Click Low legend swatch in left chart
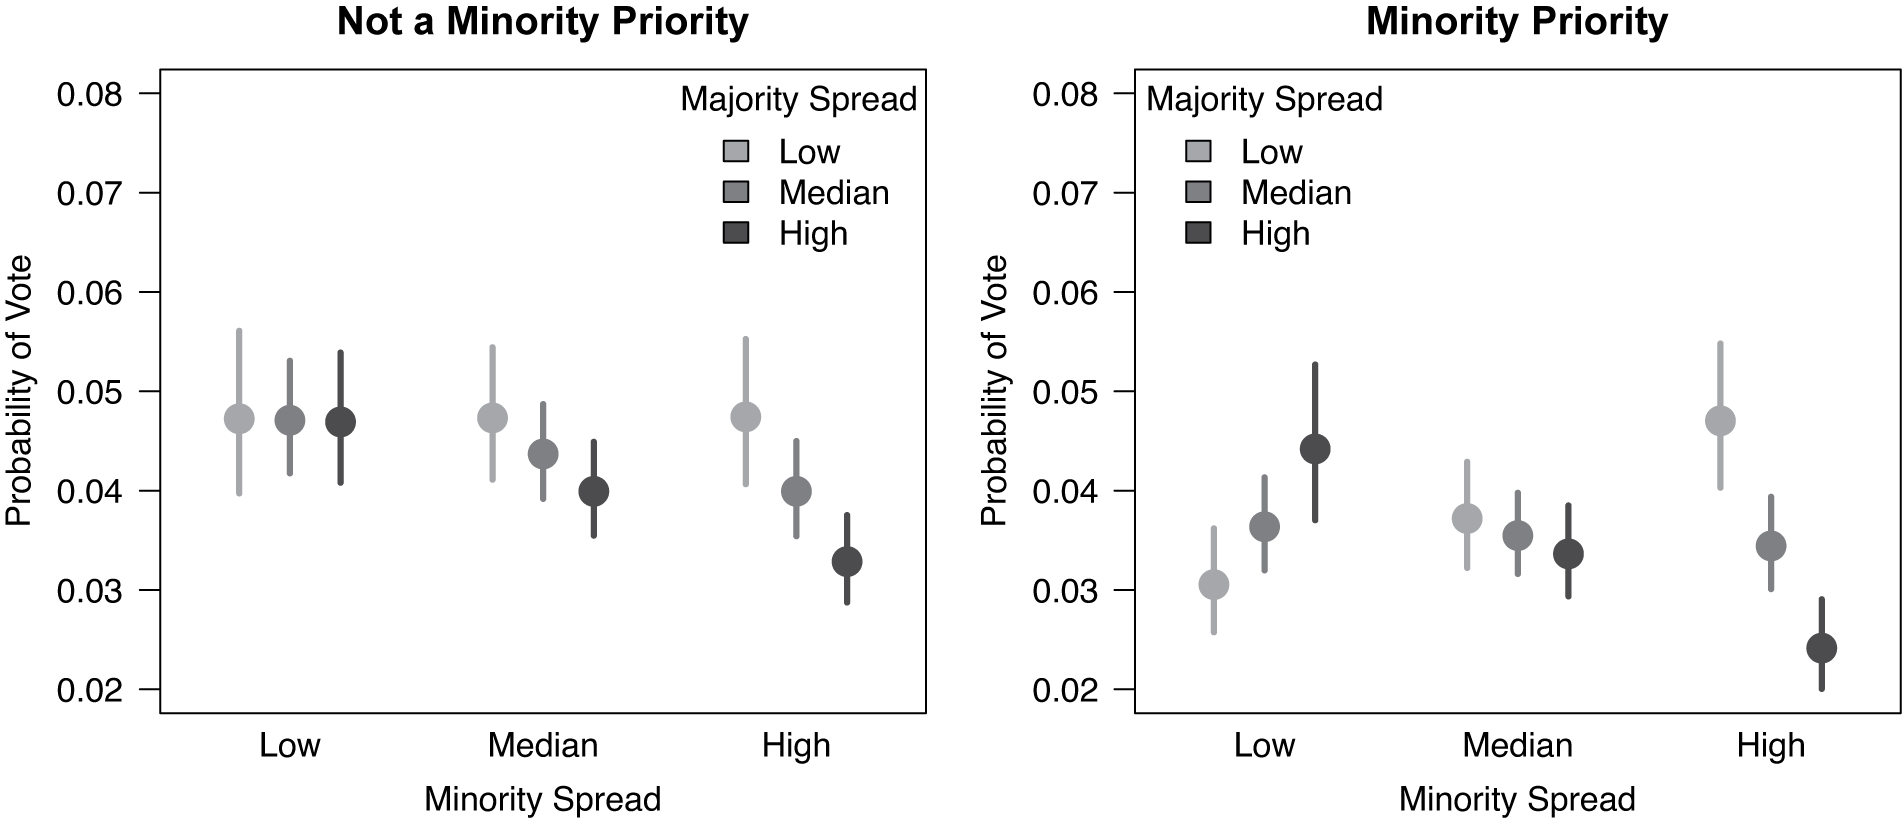 [736, 151]
